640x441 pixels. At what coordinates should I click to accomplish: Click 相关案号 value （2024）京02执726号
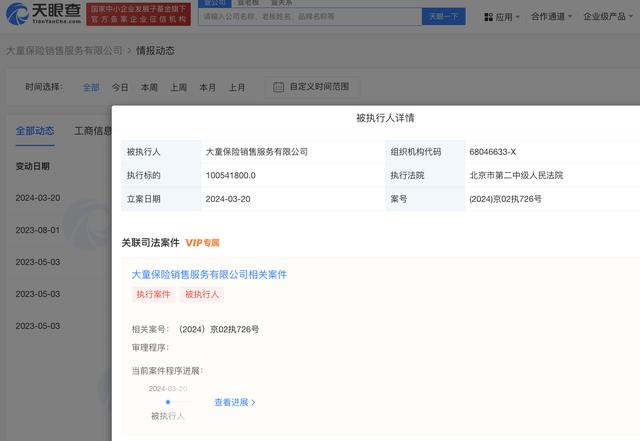(x=219, y=329)
